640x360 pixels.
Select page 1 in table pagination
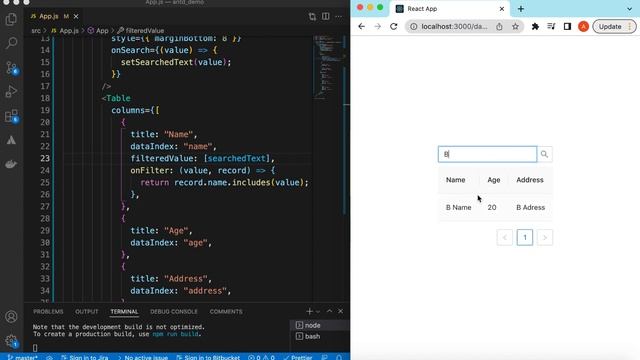525,238
